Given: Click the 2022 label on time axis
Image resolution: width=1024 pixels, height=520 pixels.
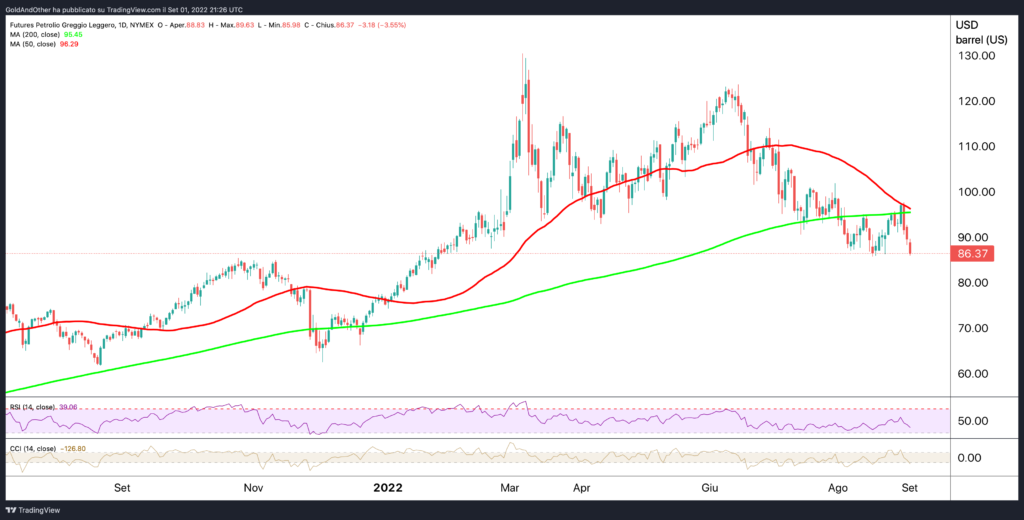Looking at the screenshot, I should [387, 487].
